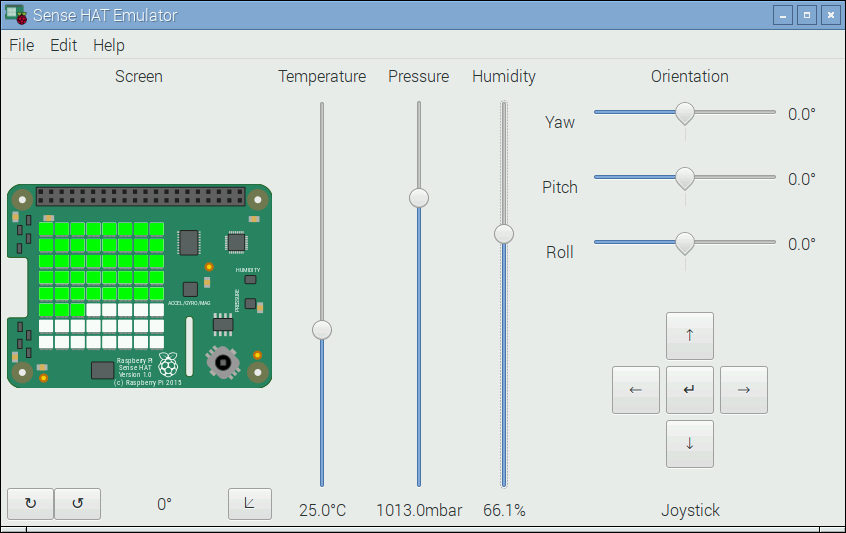Click the Pitch slider handle

click(685, 178)
